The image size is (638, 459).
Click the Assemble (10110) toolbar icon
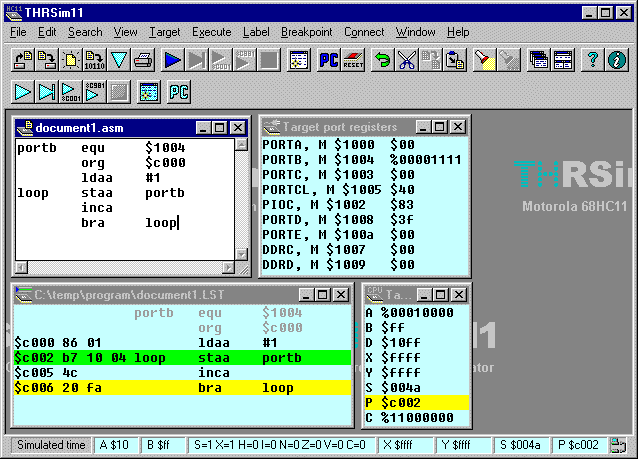(x=95, y=59)
